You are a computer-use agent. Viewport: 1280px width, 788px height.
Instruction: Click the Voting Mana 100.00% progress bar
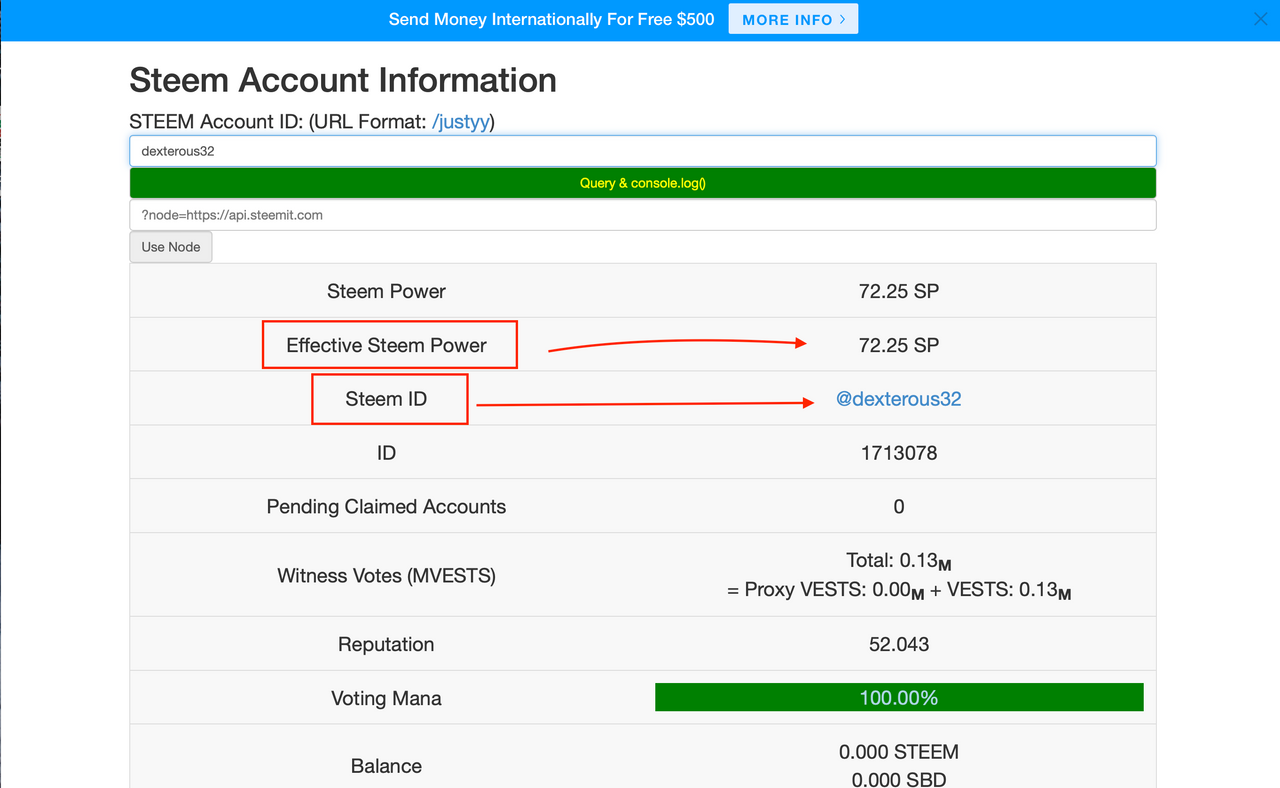(899, 698)
